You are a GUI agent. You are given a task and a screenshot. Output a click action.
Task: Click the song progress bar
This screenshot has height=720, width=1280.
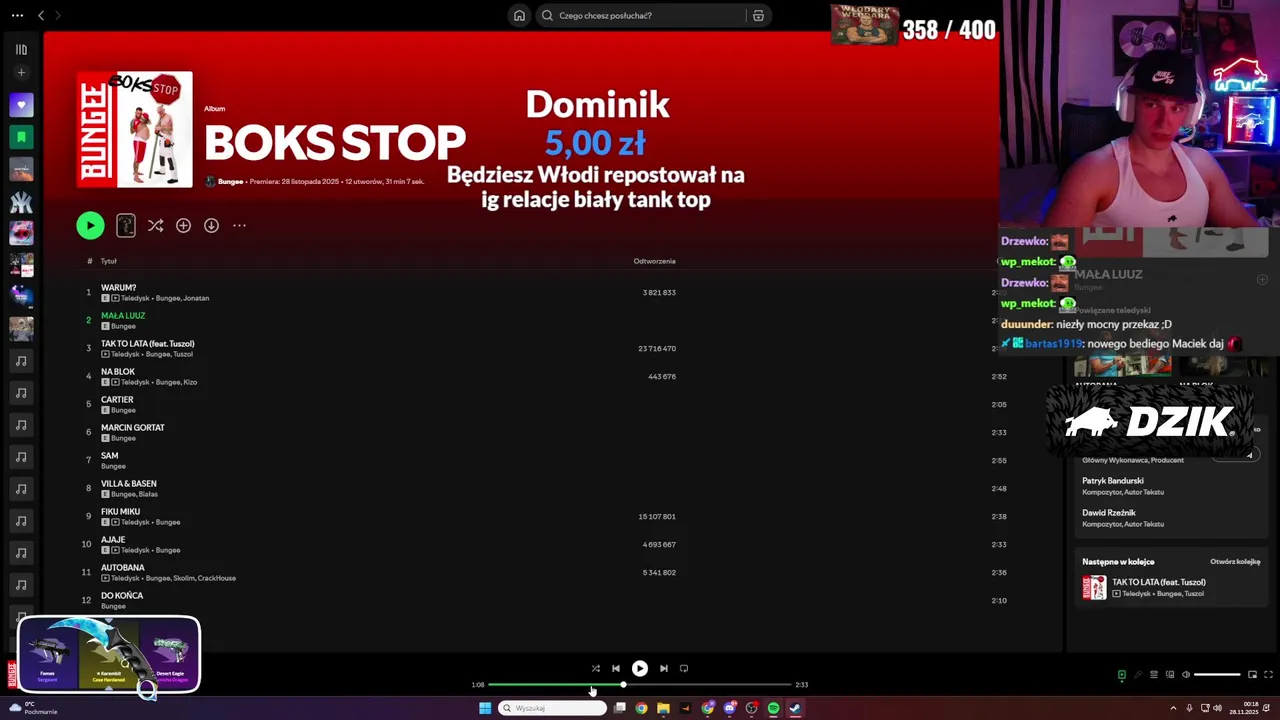coord(640,684)
